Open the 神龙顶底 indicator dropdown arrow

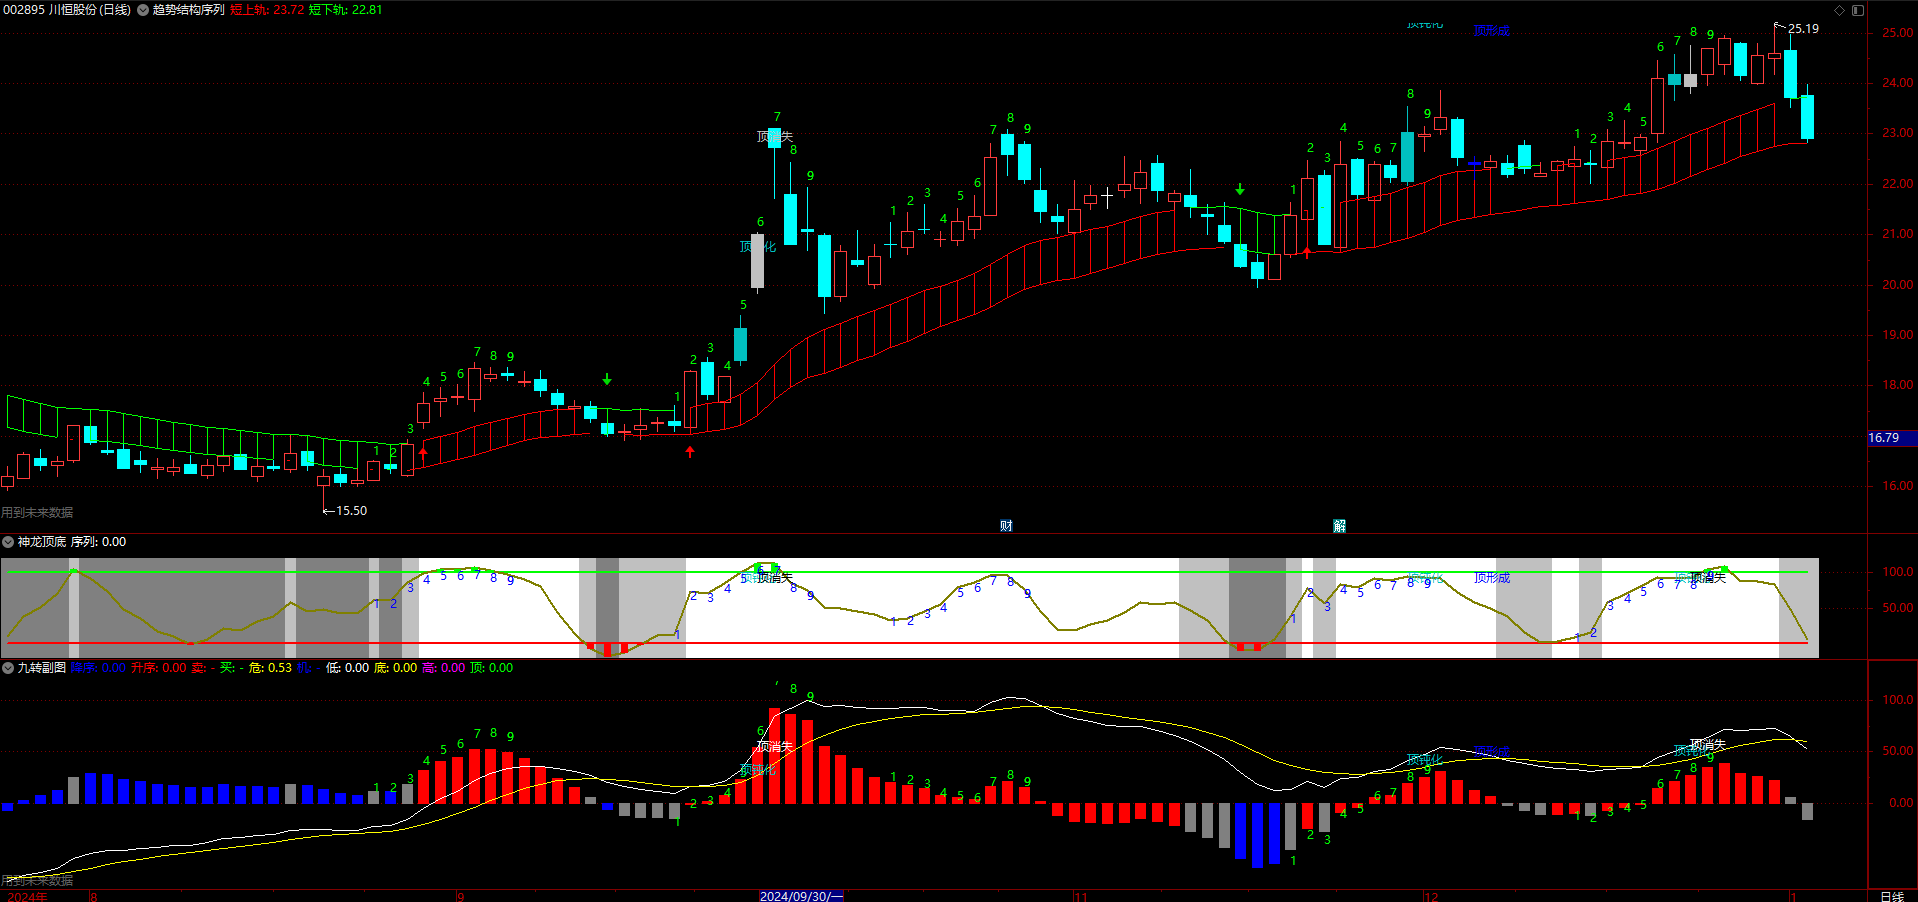pyautogui.click(x=8, y=542)
